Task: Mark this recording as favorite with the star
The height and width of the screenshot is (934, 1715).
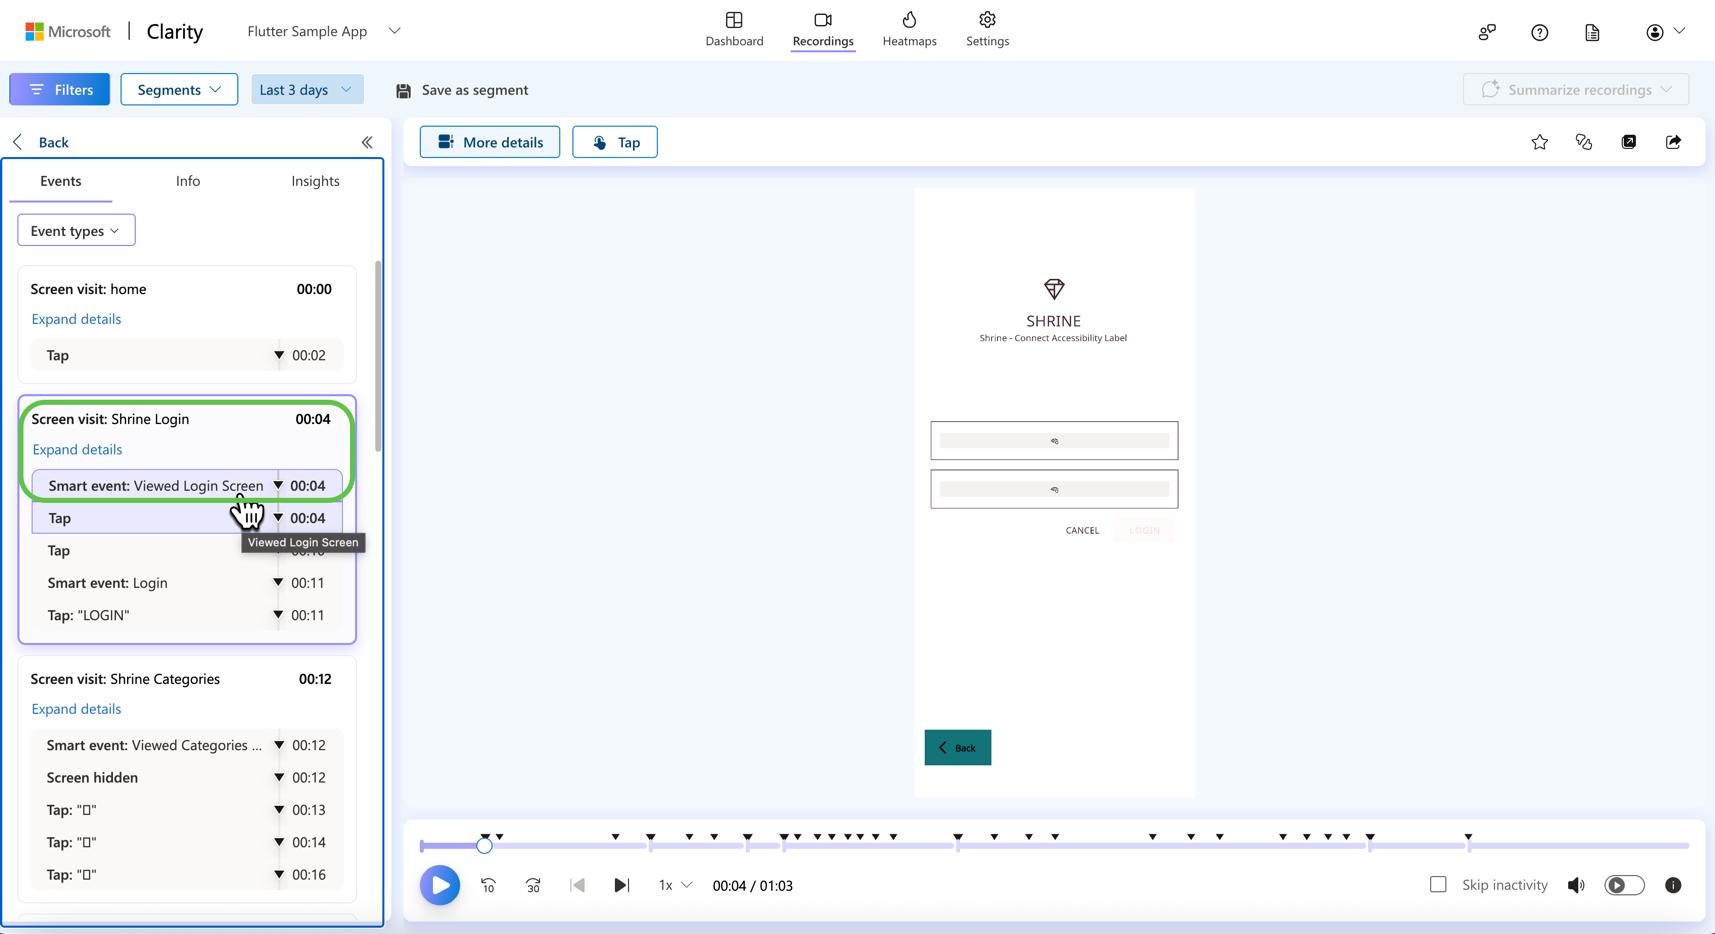Action: coord(1540,142)
